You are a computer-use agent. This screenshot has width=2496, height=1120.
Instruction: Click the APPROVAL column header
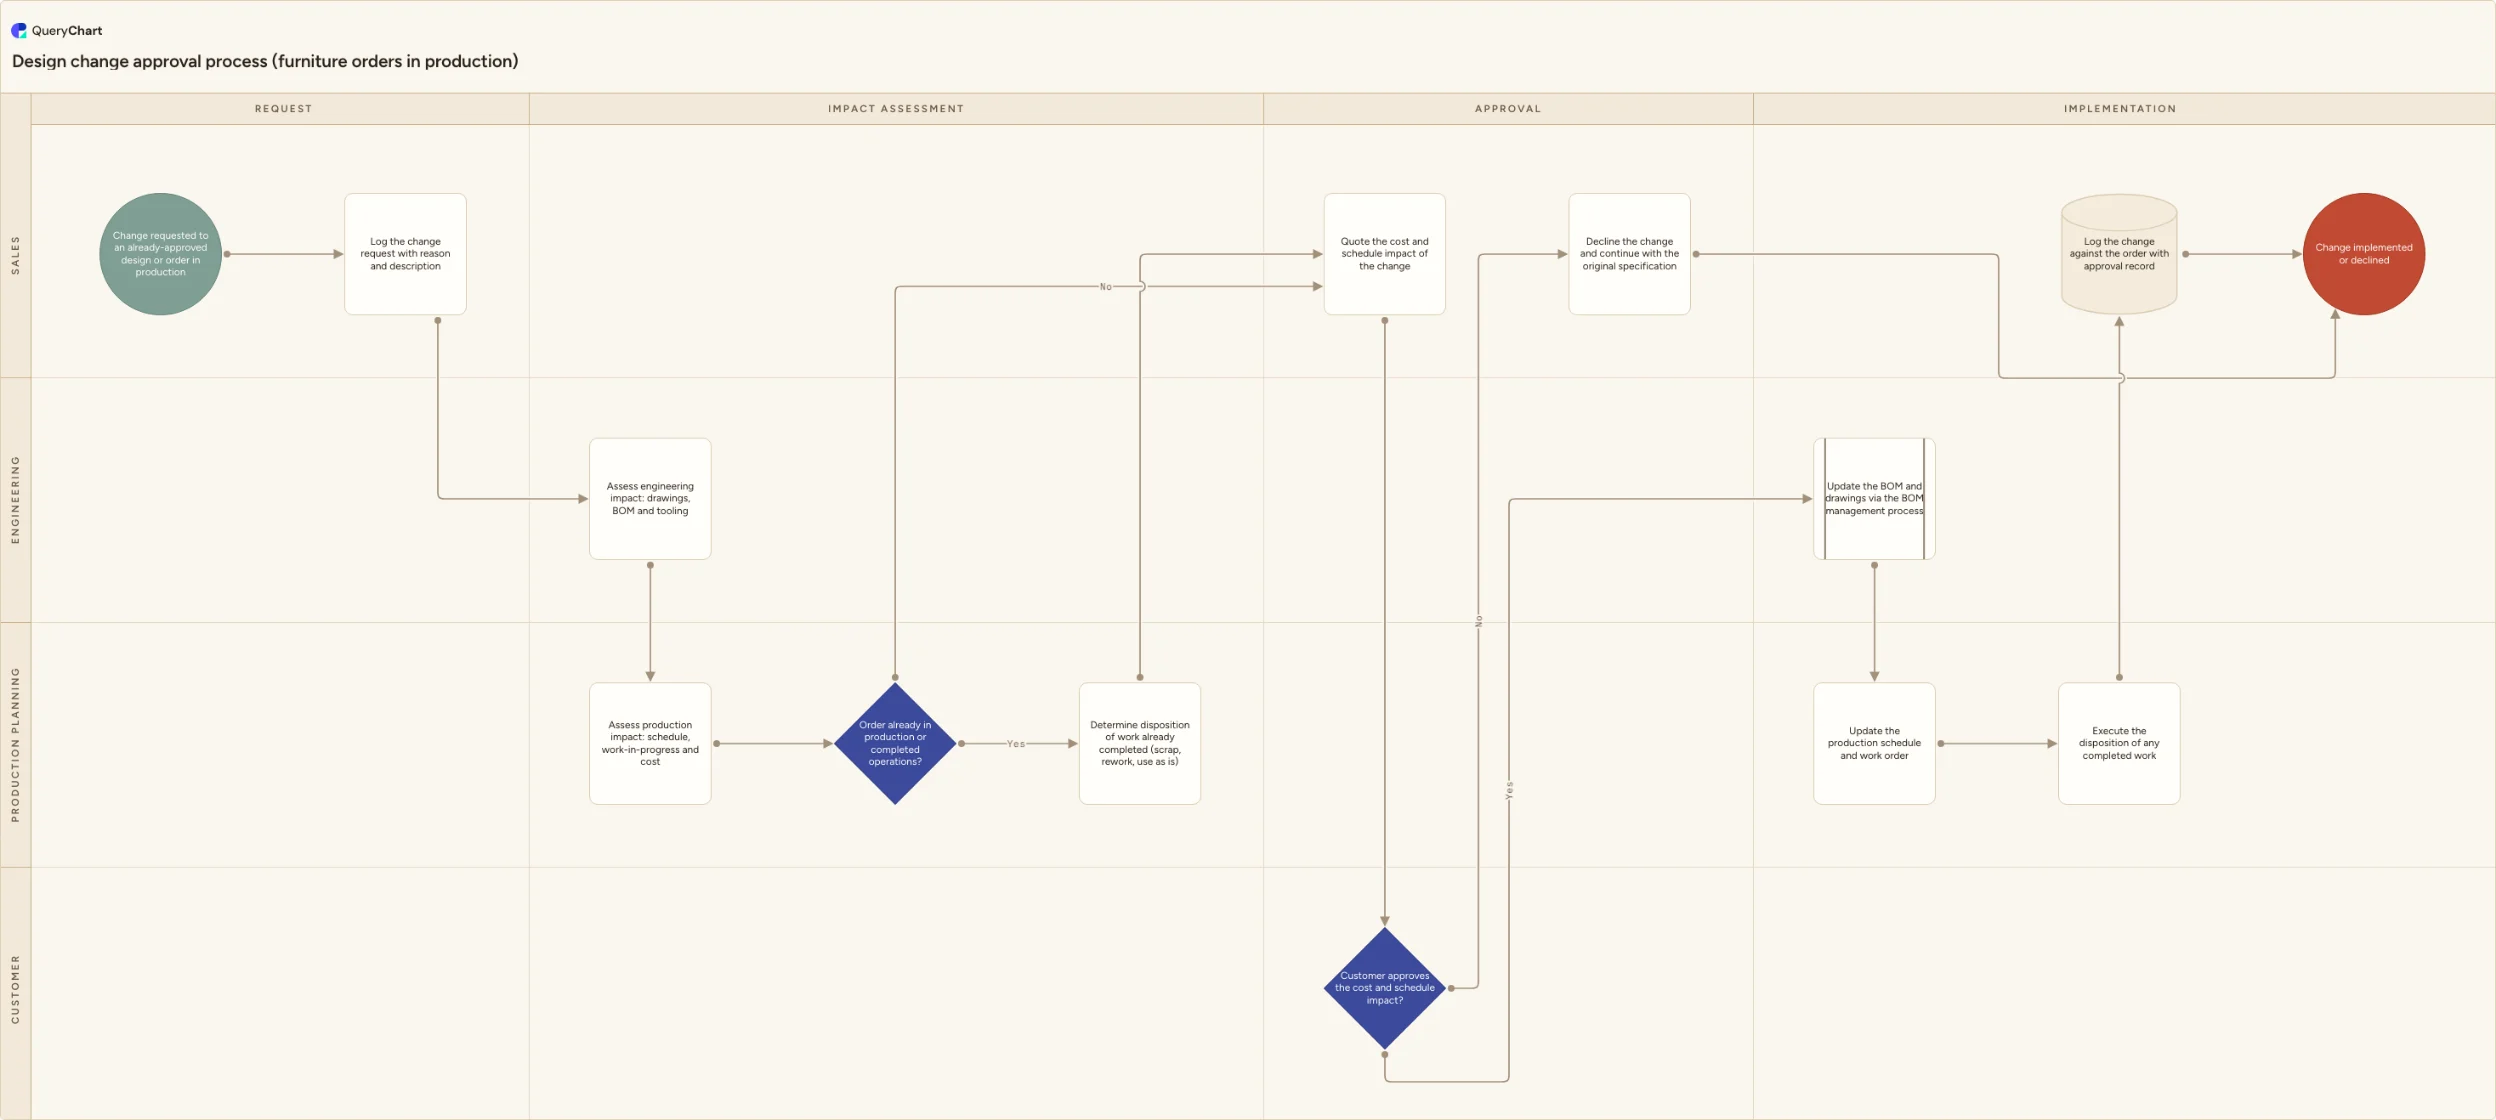tap(1508, 109)
